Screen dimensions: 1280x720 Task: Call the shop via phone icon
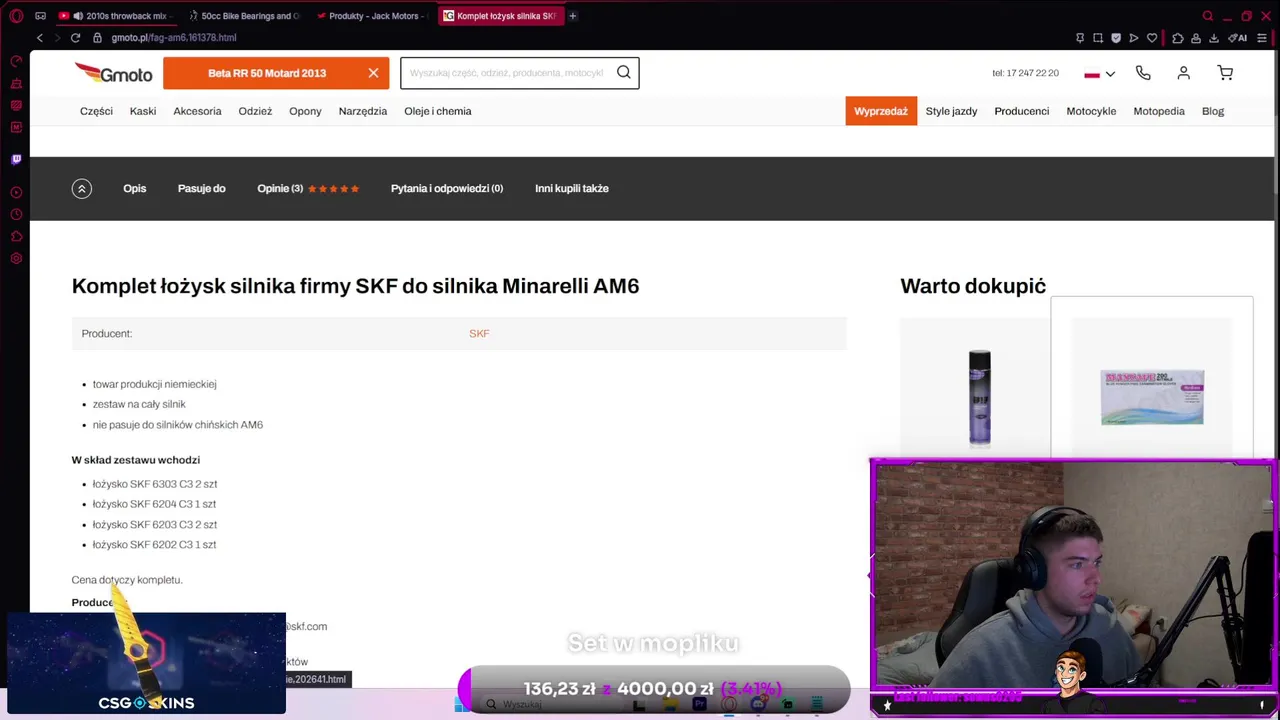[x=1143, y=73]
